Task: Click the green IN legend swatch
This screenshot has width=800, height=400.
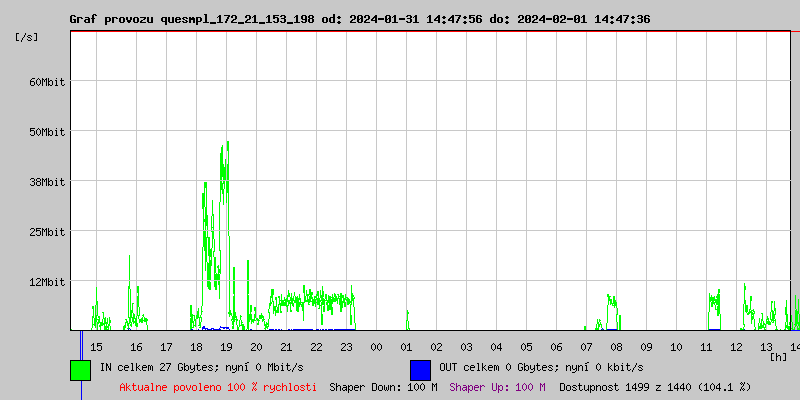Action: coord(80,370)
